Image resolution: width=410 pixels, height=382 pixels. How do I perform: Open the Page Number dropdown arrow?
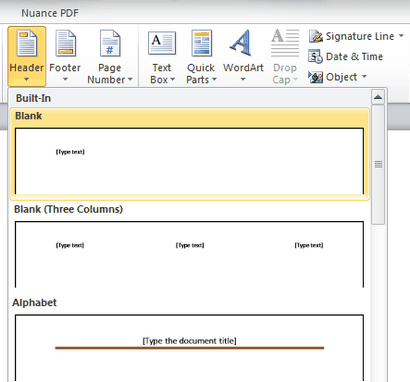pyautogui.click(x=130, y=79)
